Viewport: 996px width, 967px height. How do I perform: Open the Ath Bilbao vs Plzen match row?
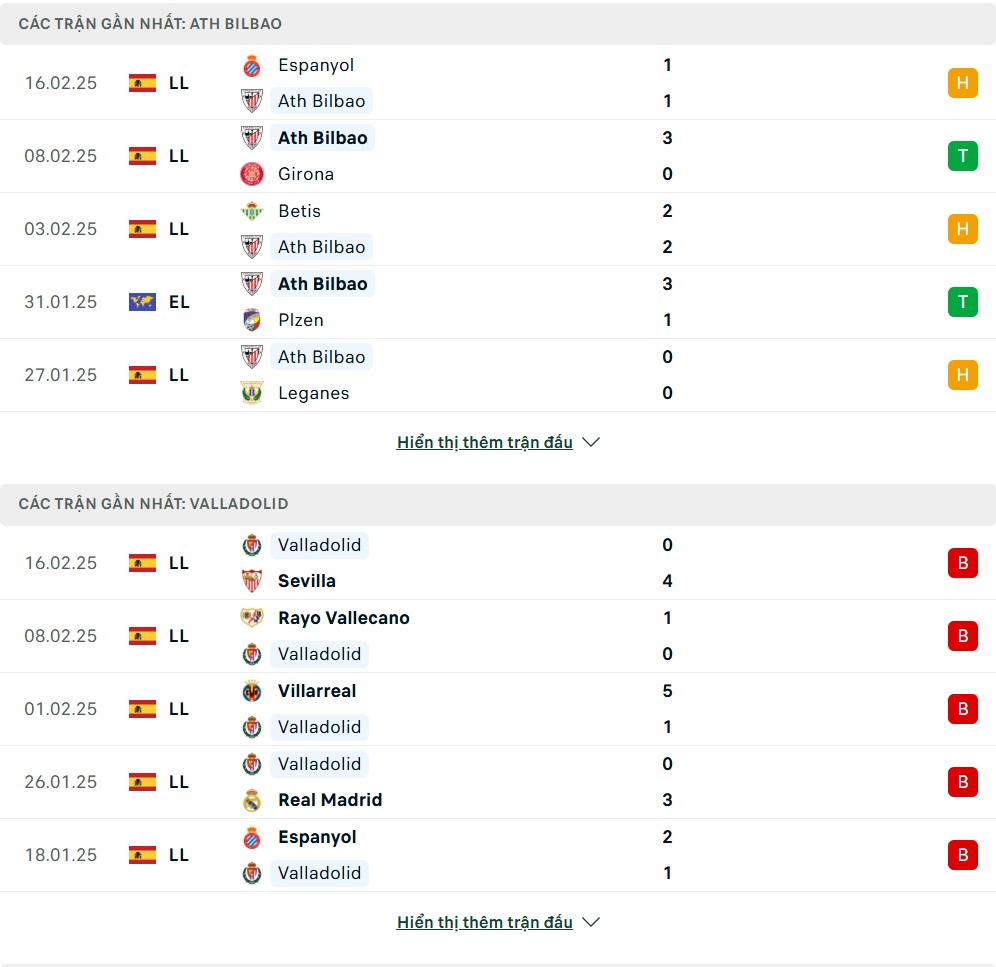tap(500, 302)
